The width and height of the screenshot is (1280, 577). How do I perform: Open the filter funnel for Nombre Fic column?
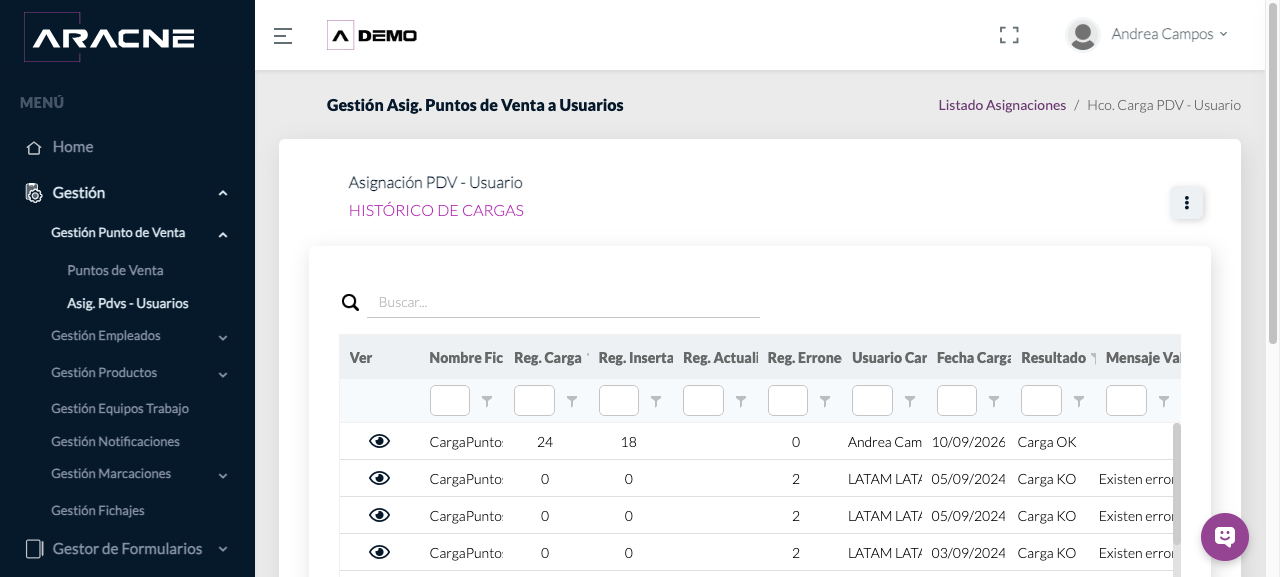tap(487, 401)
